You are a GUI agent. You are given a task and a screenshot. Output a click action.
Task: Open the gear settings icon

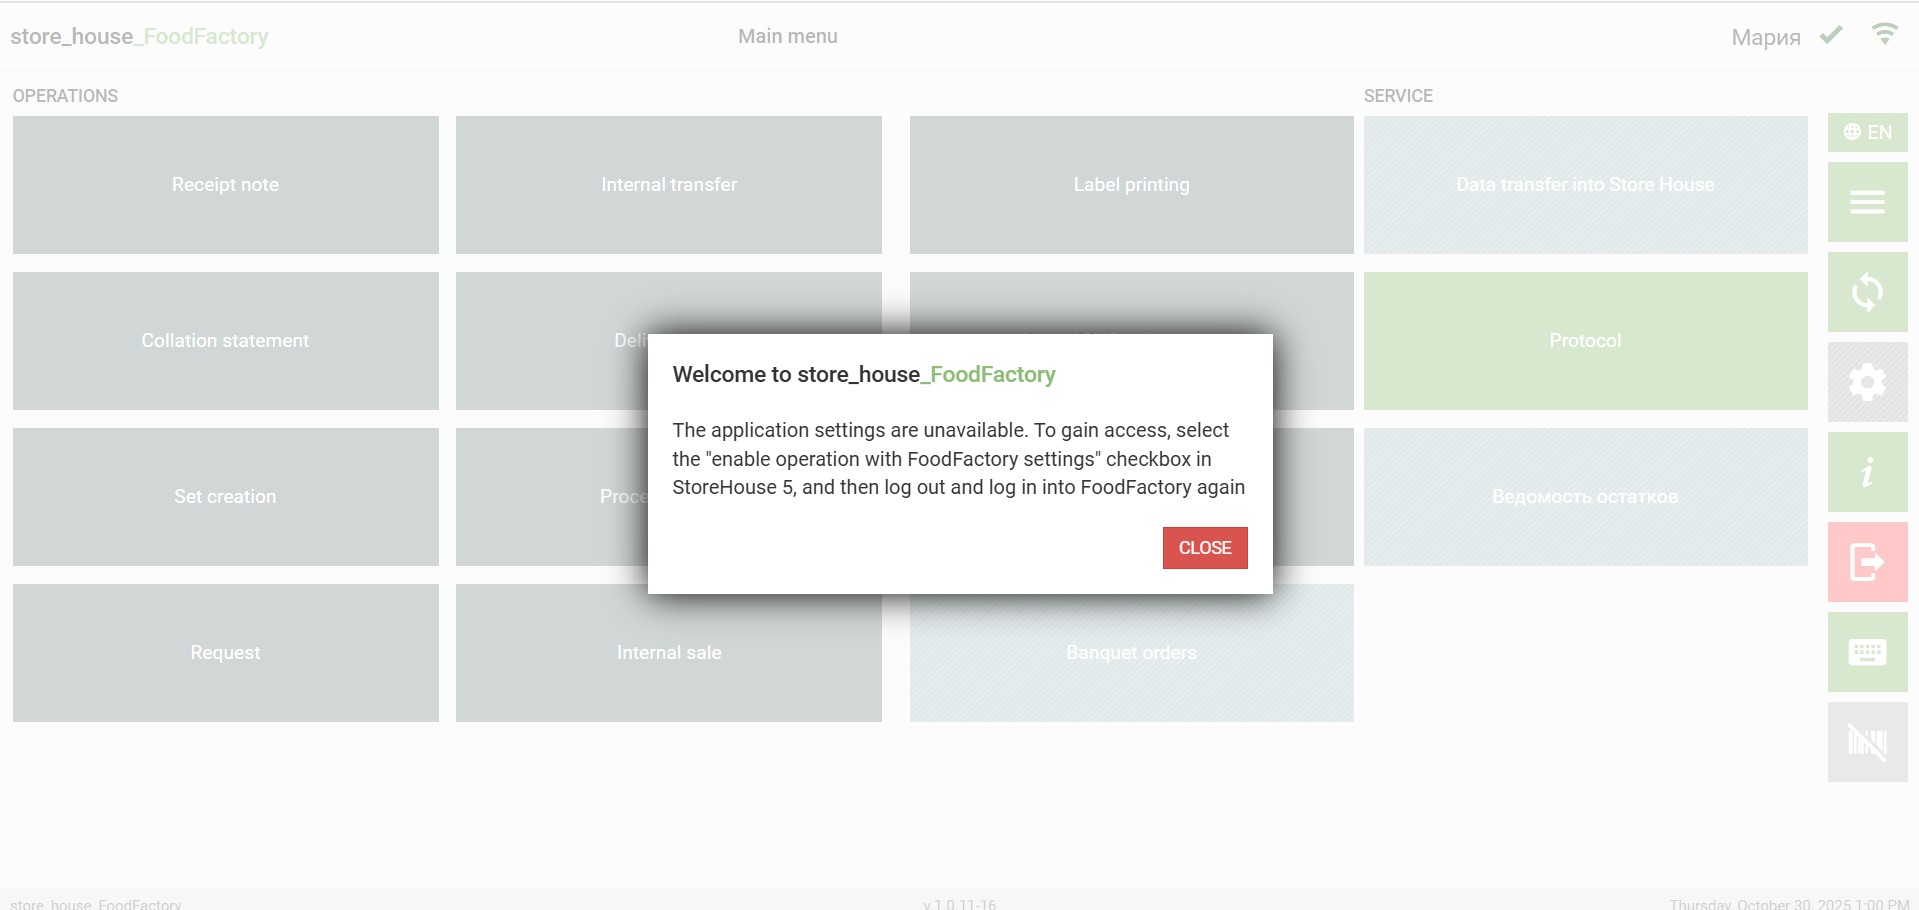(1867, 382)
